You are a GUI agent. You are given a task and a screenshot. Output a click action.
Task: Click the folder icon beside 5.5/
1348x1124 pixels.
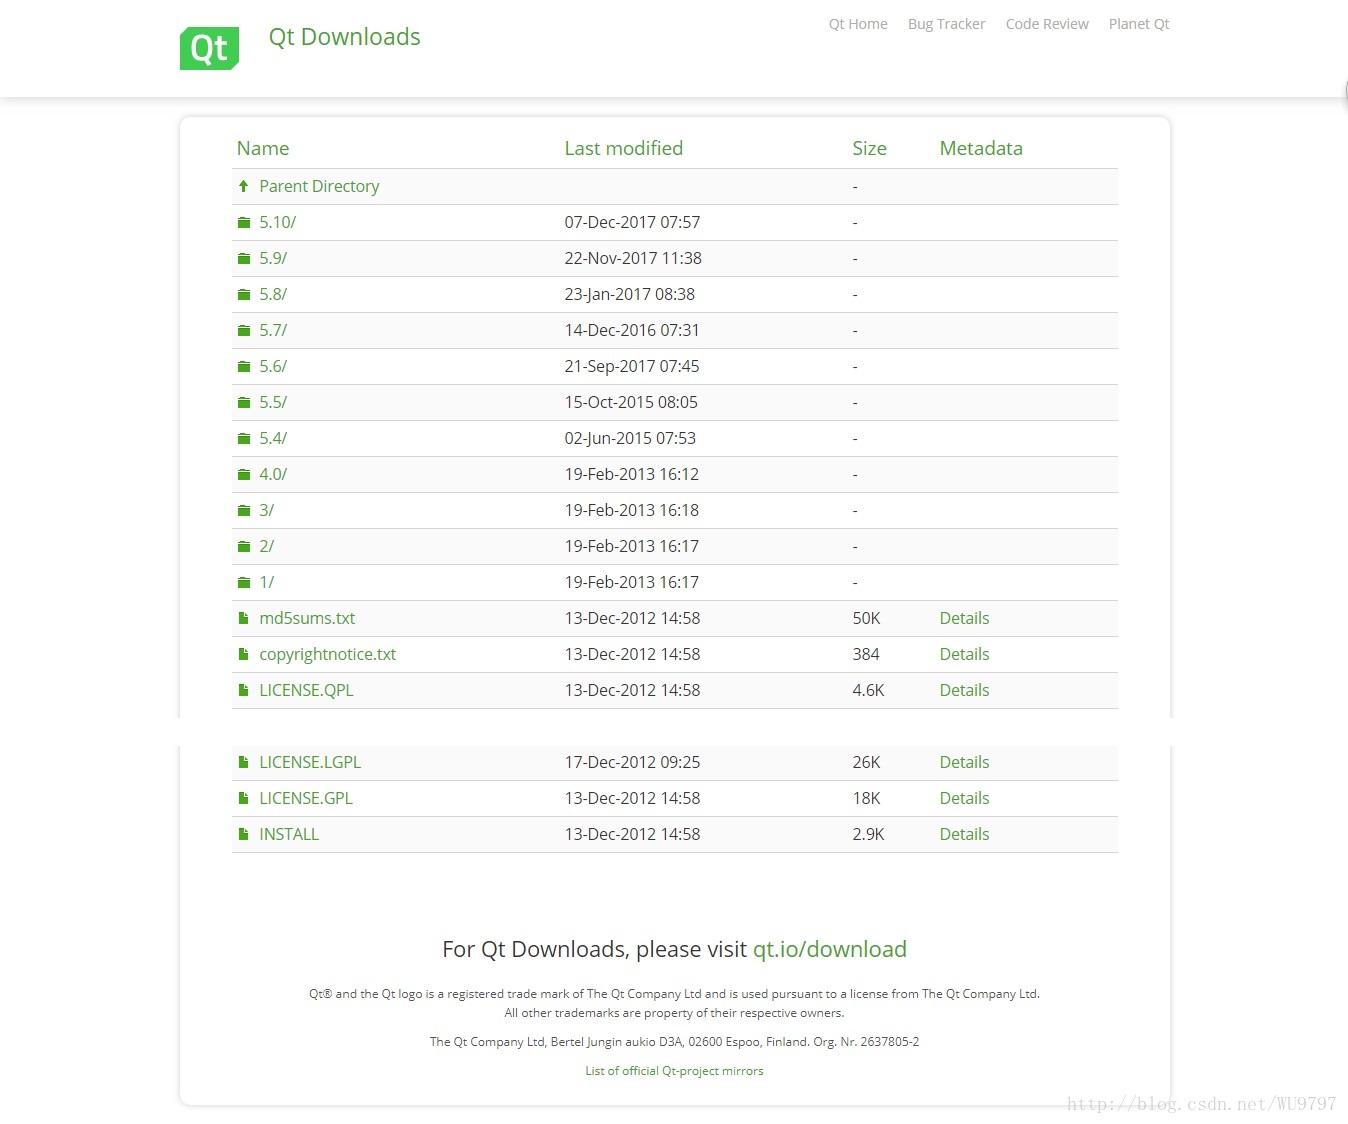(243, 402)
